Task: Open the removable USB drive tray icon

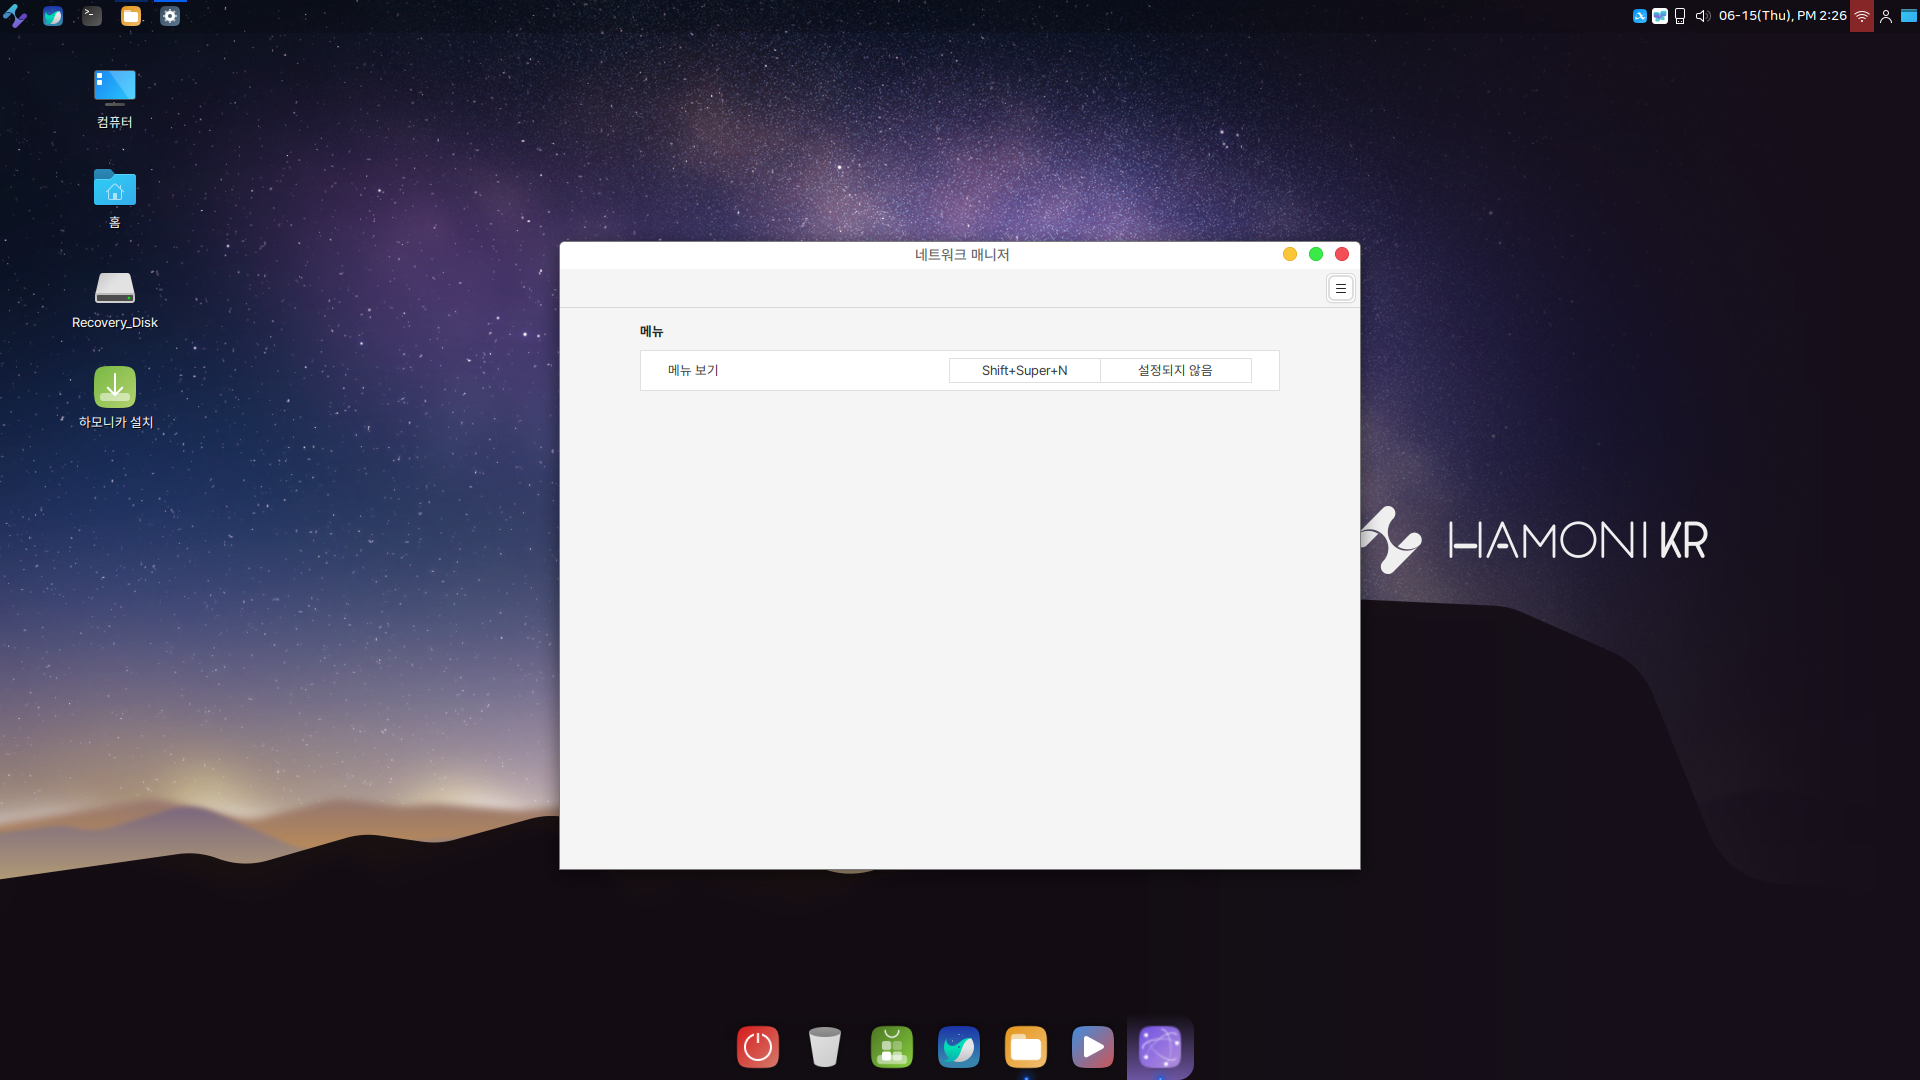Action: (1680, 16)
